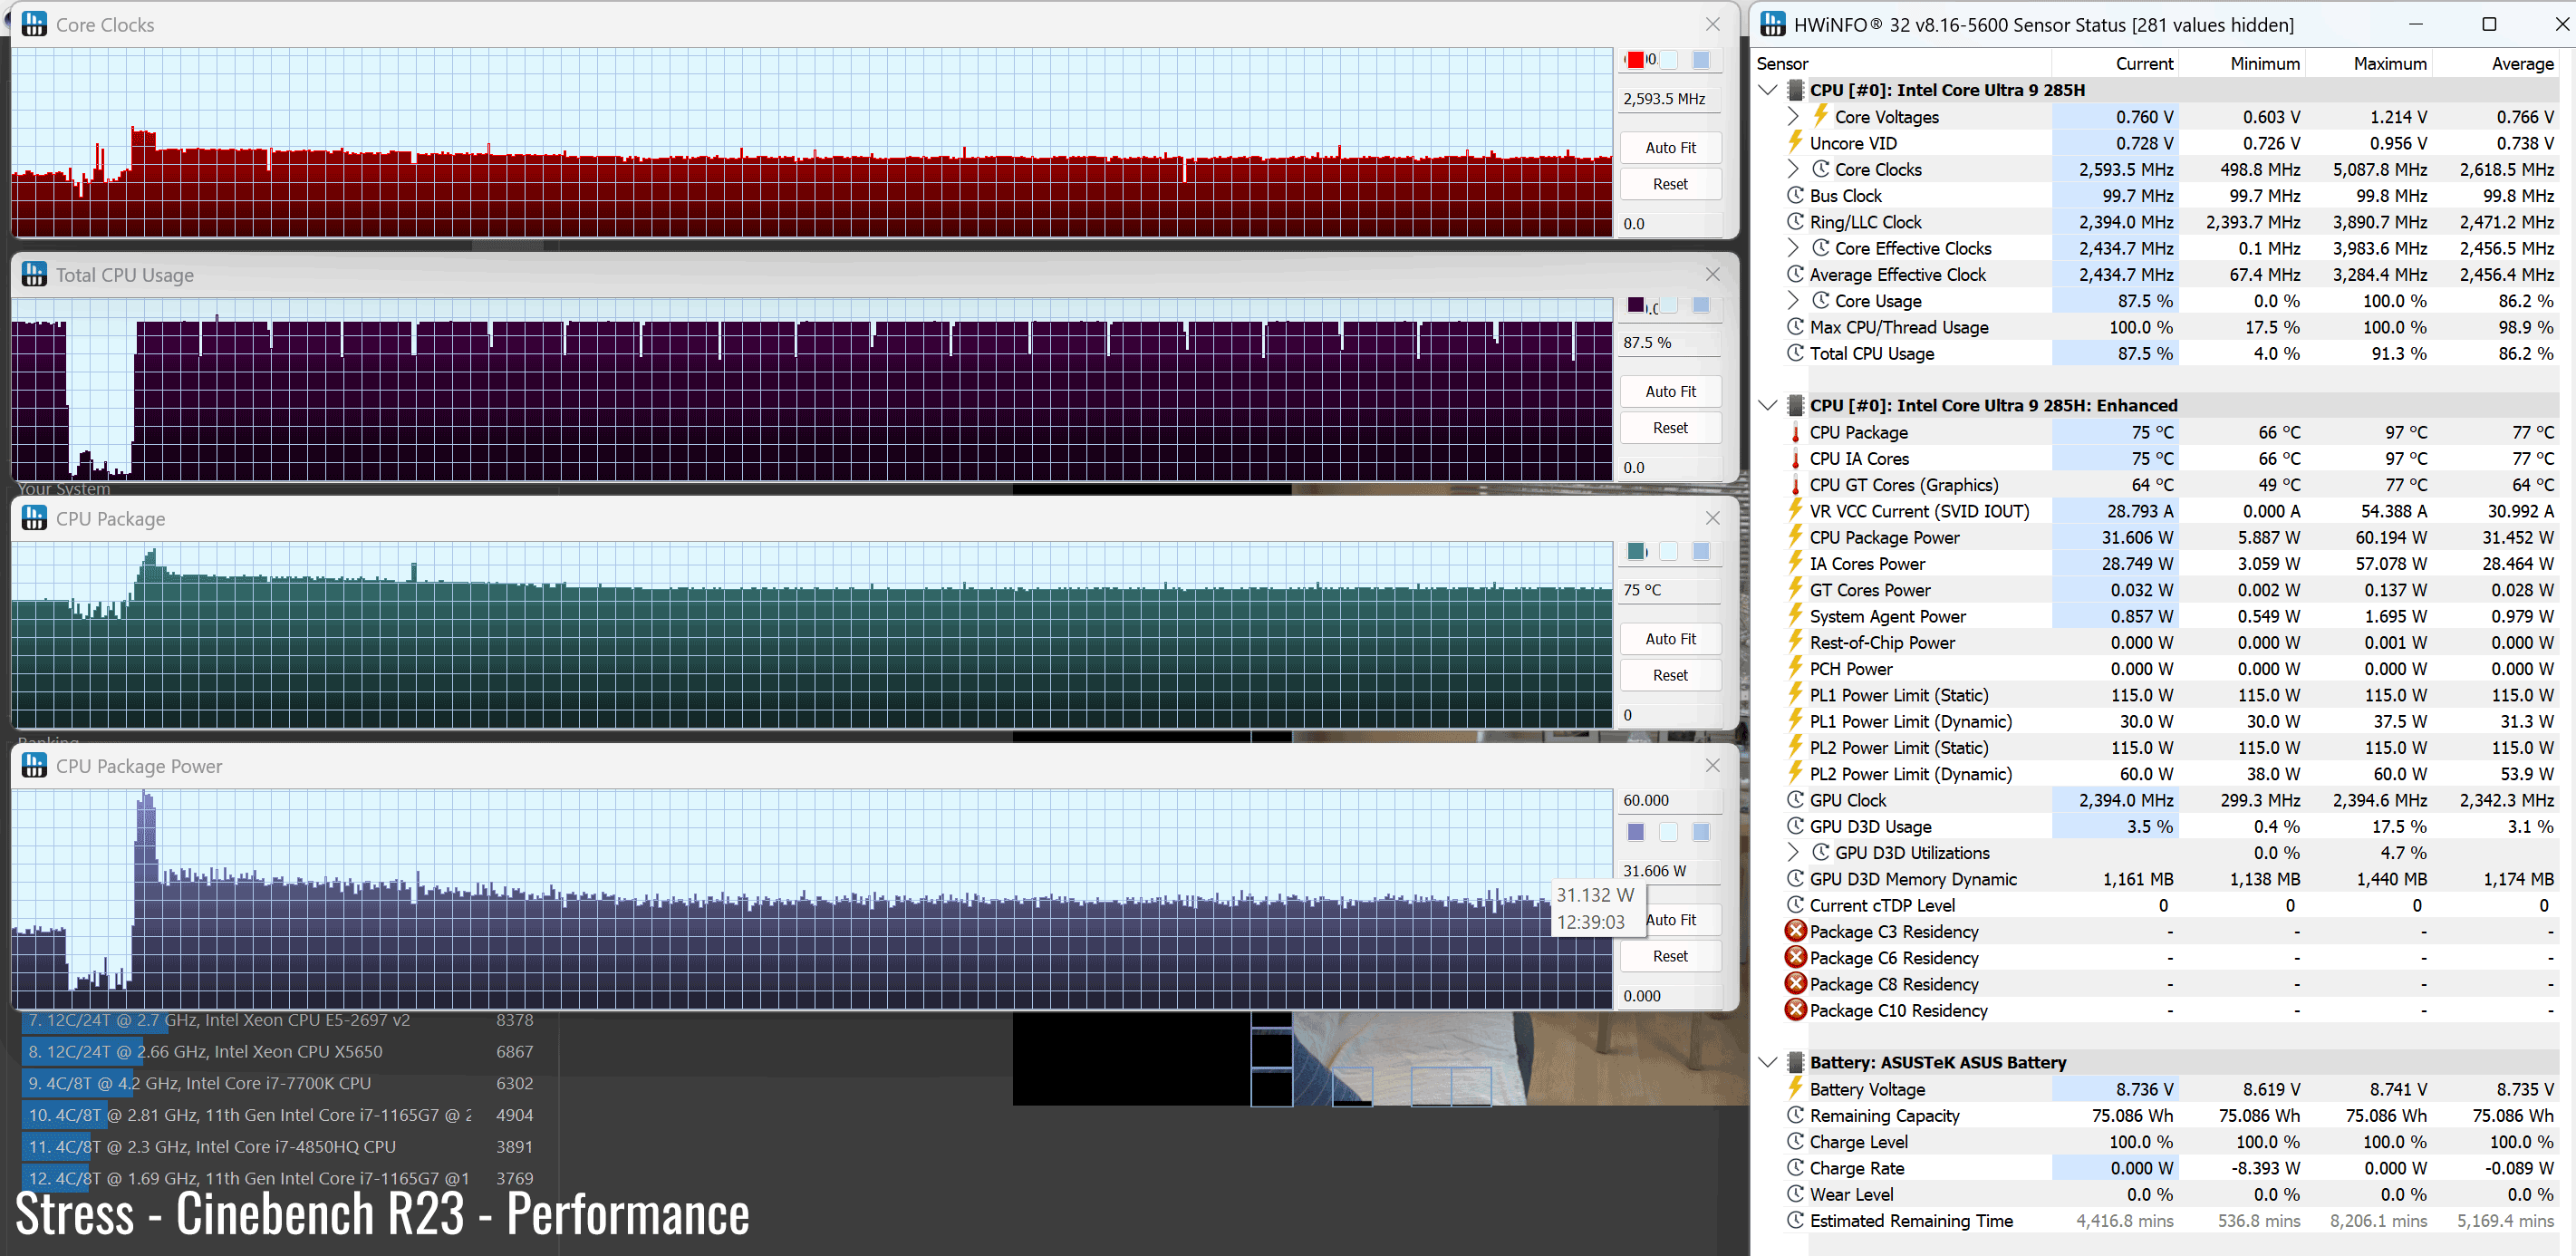Expand the GPU D3D Utilizations row
Viewport: 2576px width, 1256px height.
click(1792, 852)
